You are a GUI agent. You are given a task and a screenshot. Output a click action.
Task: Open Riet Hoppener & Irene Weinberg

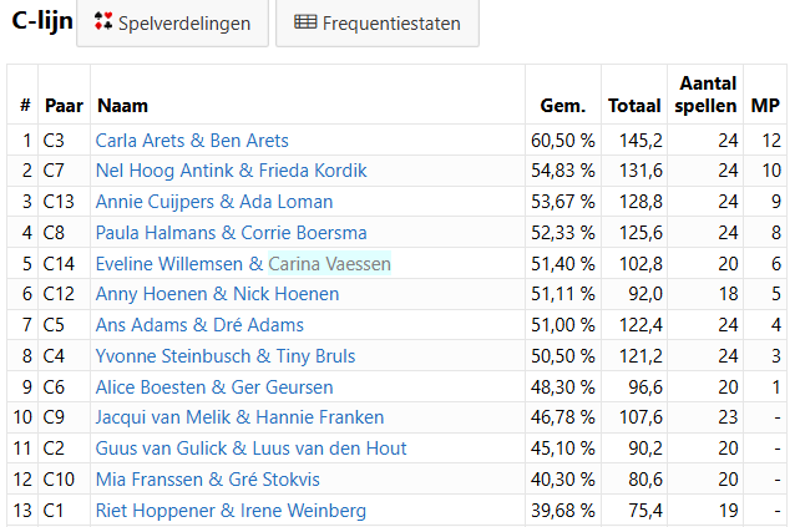pyautogui.click(x=230, y=510)
